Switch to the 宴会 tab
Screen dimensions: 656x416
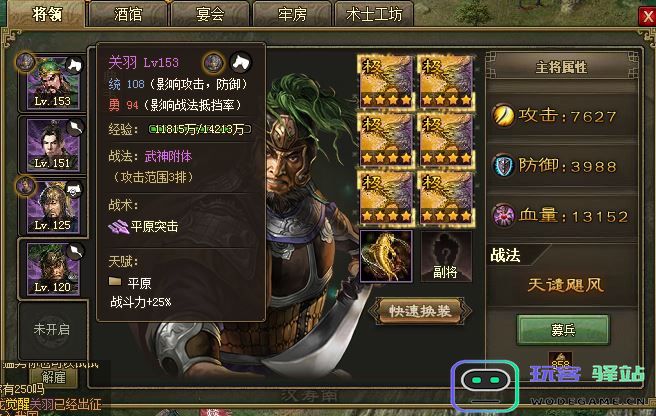(210, 14)
